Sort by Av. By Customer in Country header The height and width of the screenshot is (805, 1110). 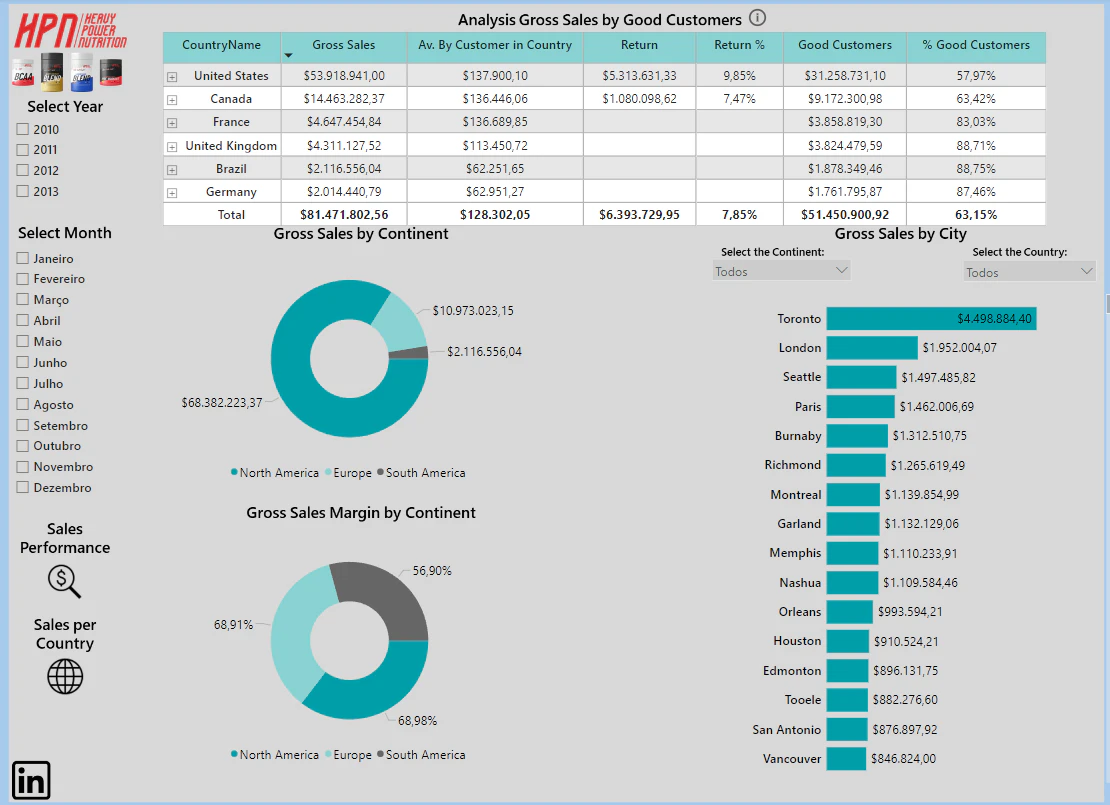pos(495,45)
